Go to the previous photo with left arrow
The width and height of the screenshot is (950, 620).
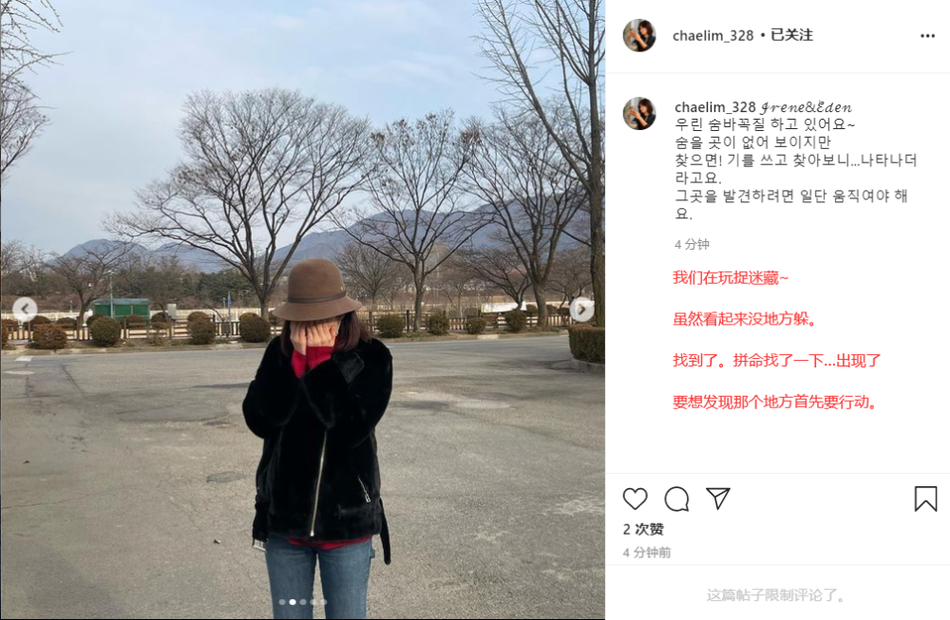pos(25,310)
